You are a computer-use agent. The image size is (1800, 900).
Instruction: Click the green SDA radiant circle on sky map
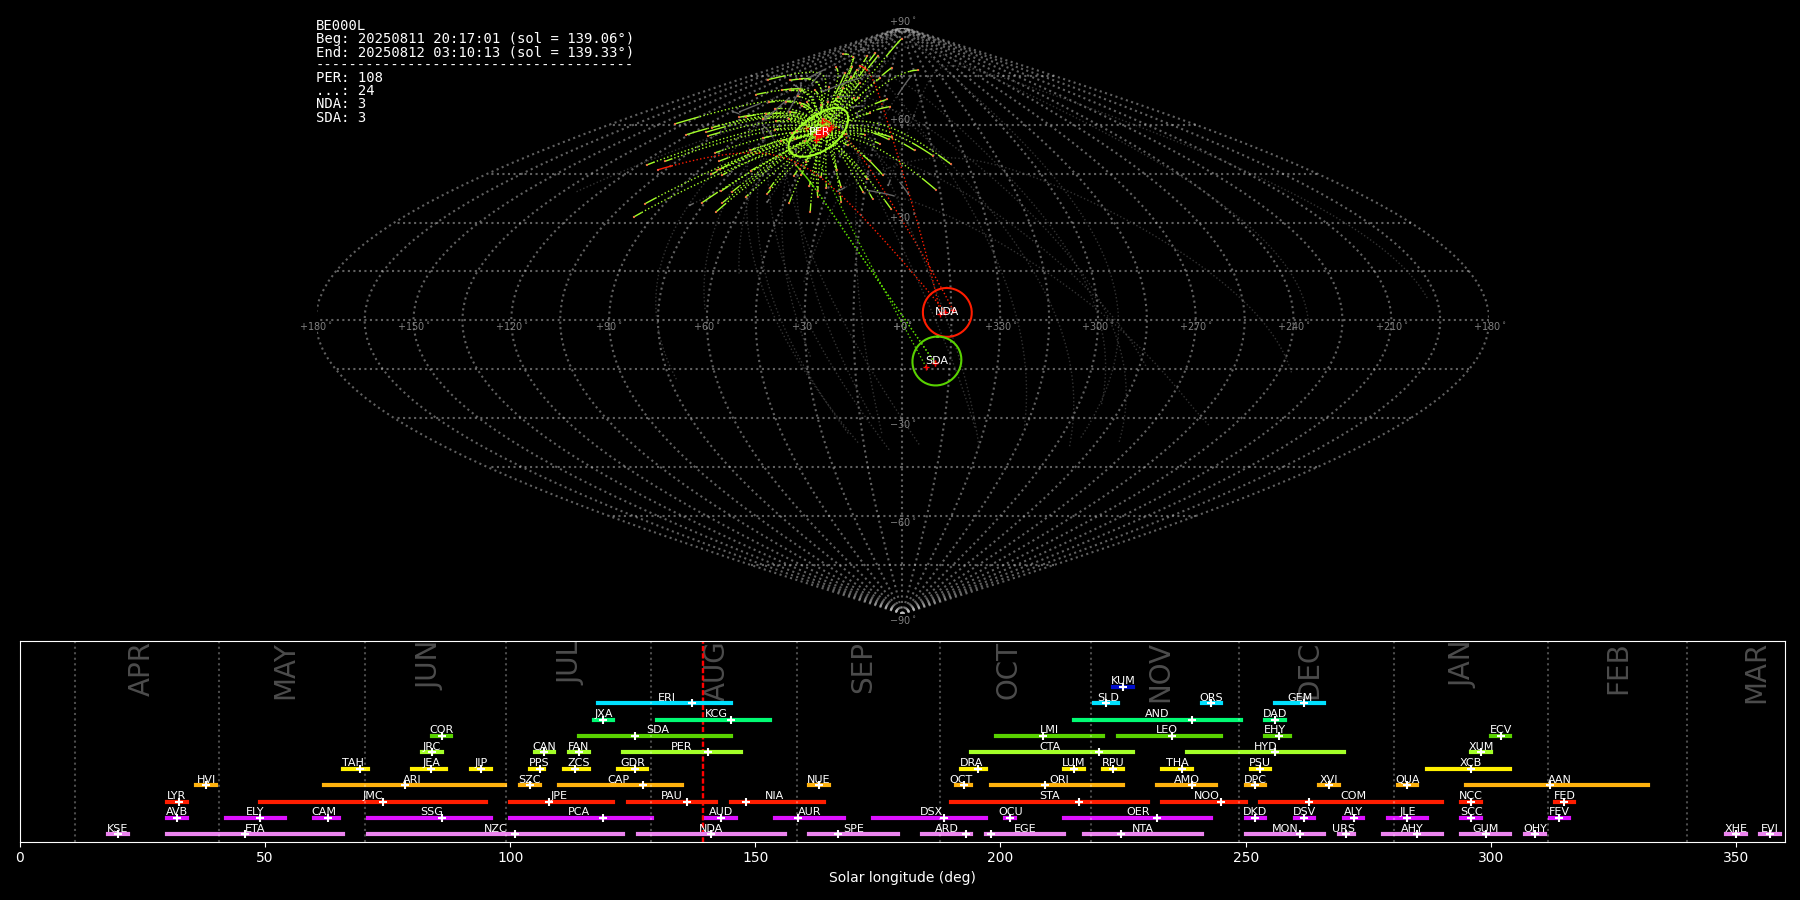(x=937, y=361)
